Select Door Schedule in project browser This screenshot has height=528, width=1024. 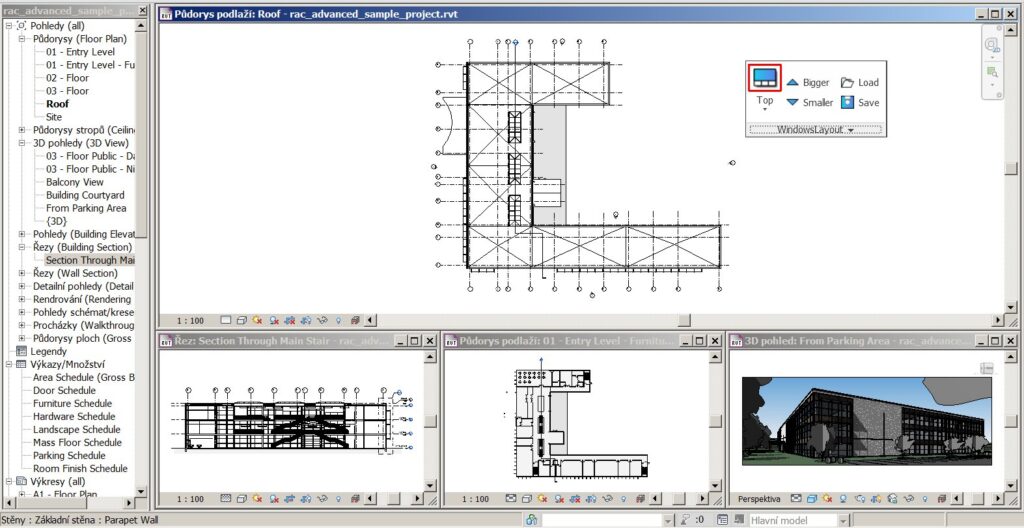[64, 390]
